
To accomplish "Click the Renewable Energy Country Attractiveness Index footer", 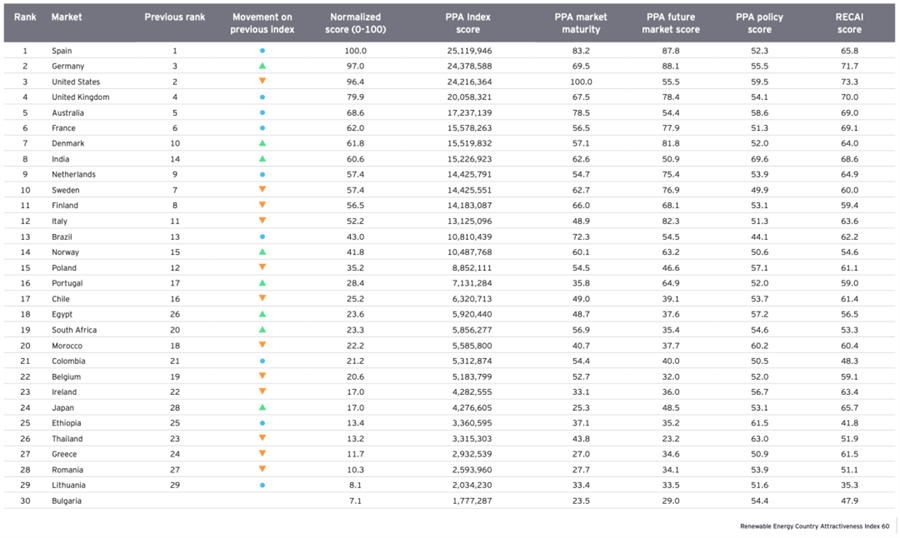I will [x=814, y=526].
